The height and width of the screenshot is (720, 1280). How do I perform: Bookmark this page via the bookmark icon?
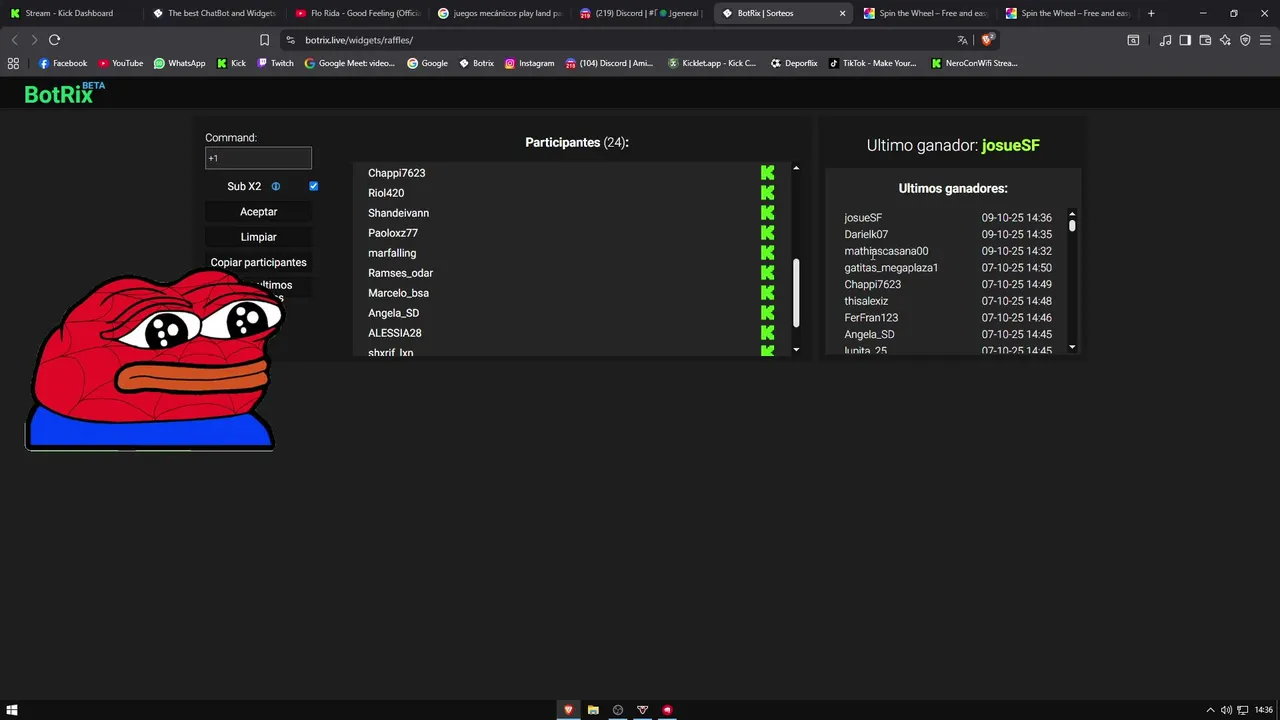[264, 40]
